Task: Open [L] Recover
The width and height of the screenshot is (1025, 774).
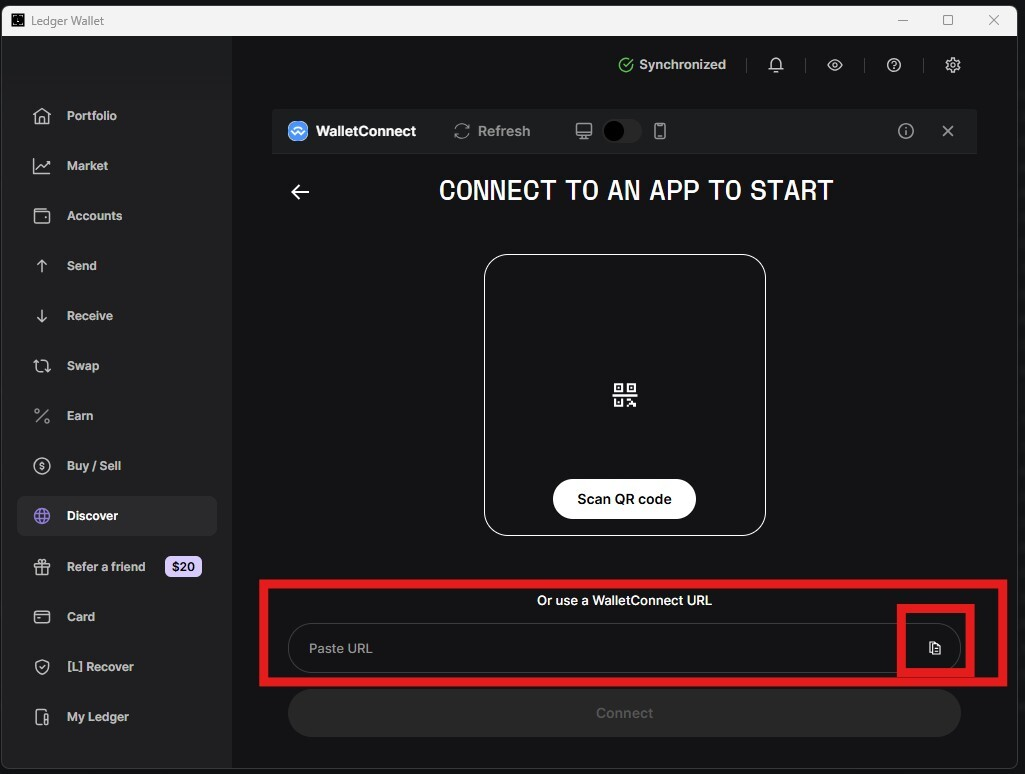Action: pos(100,667)
